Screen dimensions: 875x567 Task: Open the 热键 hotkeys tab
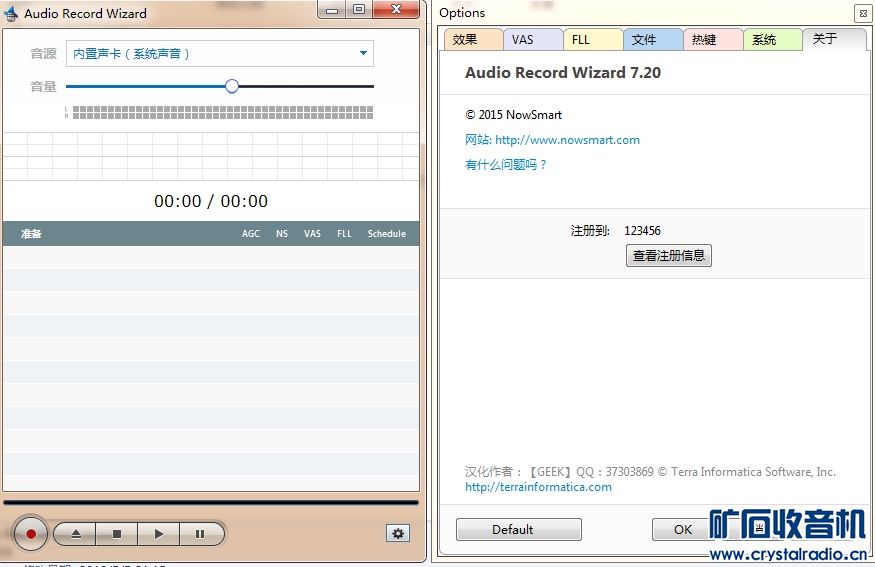[713, 40]
